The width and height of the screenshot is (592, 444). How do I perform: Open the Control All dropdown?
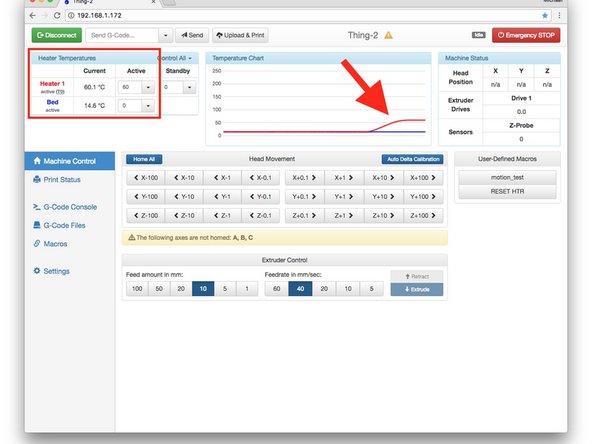pyautogui.click(x=175, y=58)
